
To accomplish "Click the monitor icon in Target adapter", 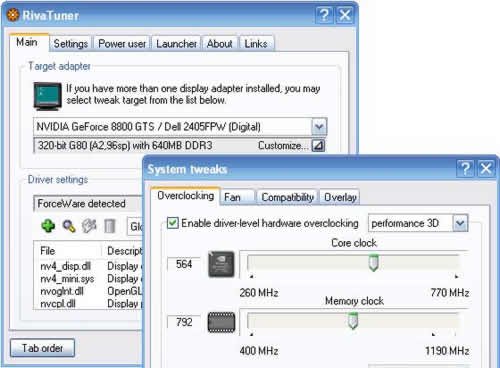I will (48, 96).
